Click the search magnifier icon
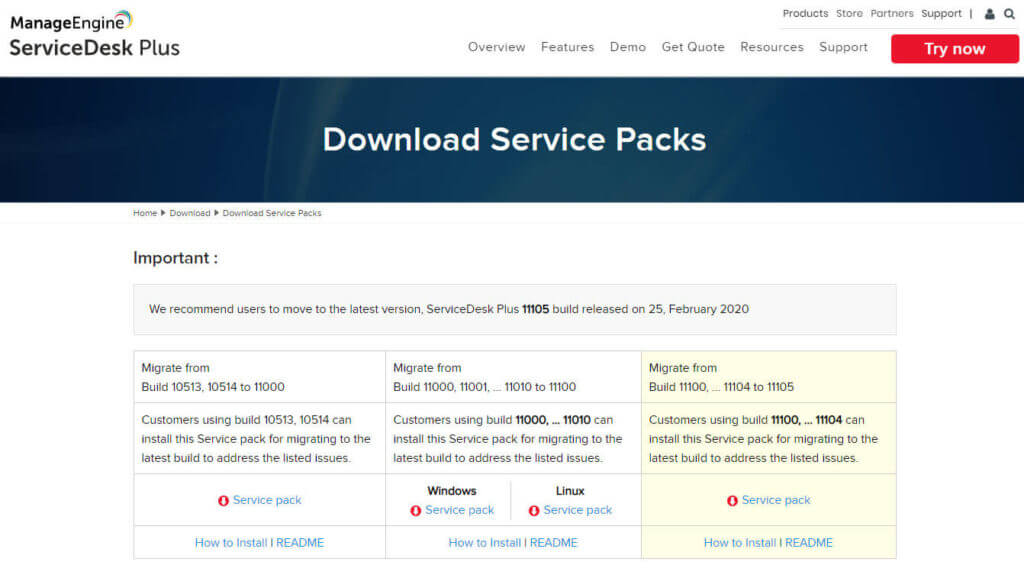 pyautogui.click(x=1010, y=14)
